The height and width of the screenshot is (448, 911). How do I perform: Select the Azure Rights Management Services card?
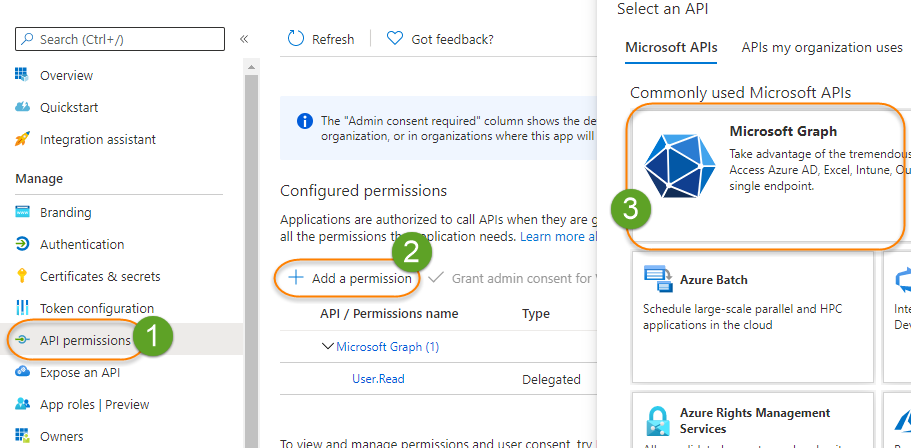[x=752, y=420]
